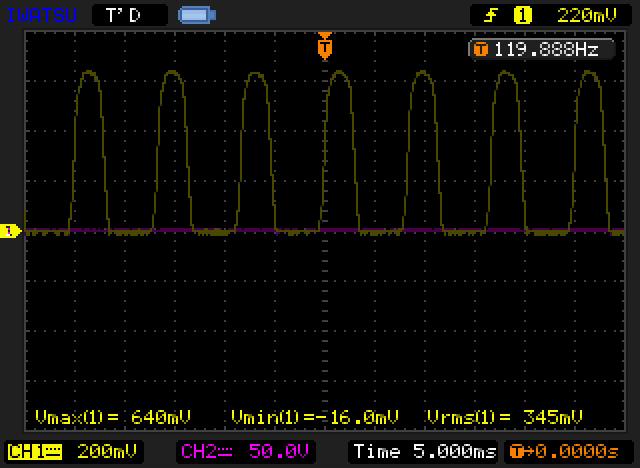Select the Vmin(1)=-16.0mV measurement
The height and width of the screenshot is (468, 640).
315,417
